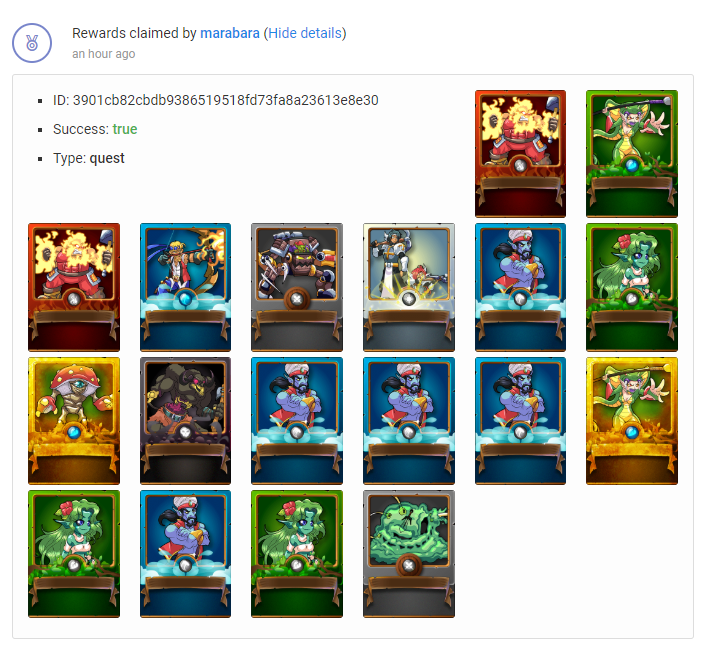Open the green slime blob card
This screenshot has height=647, width=705.
coord(409,554)
